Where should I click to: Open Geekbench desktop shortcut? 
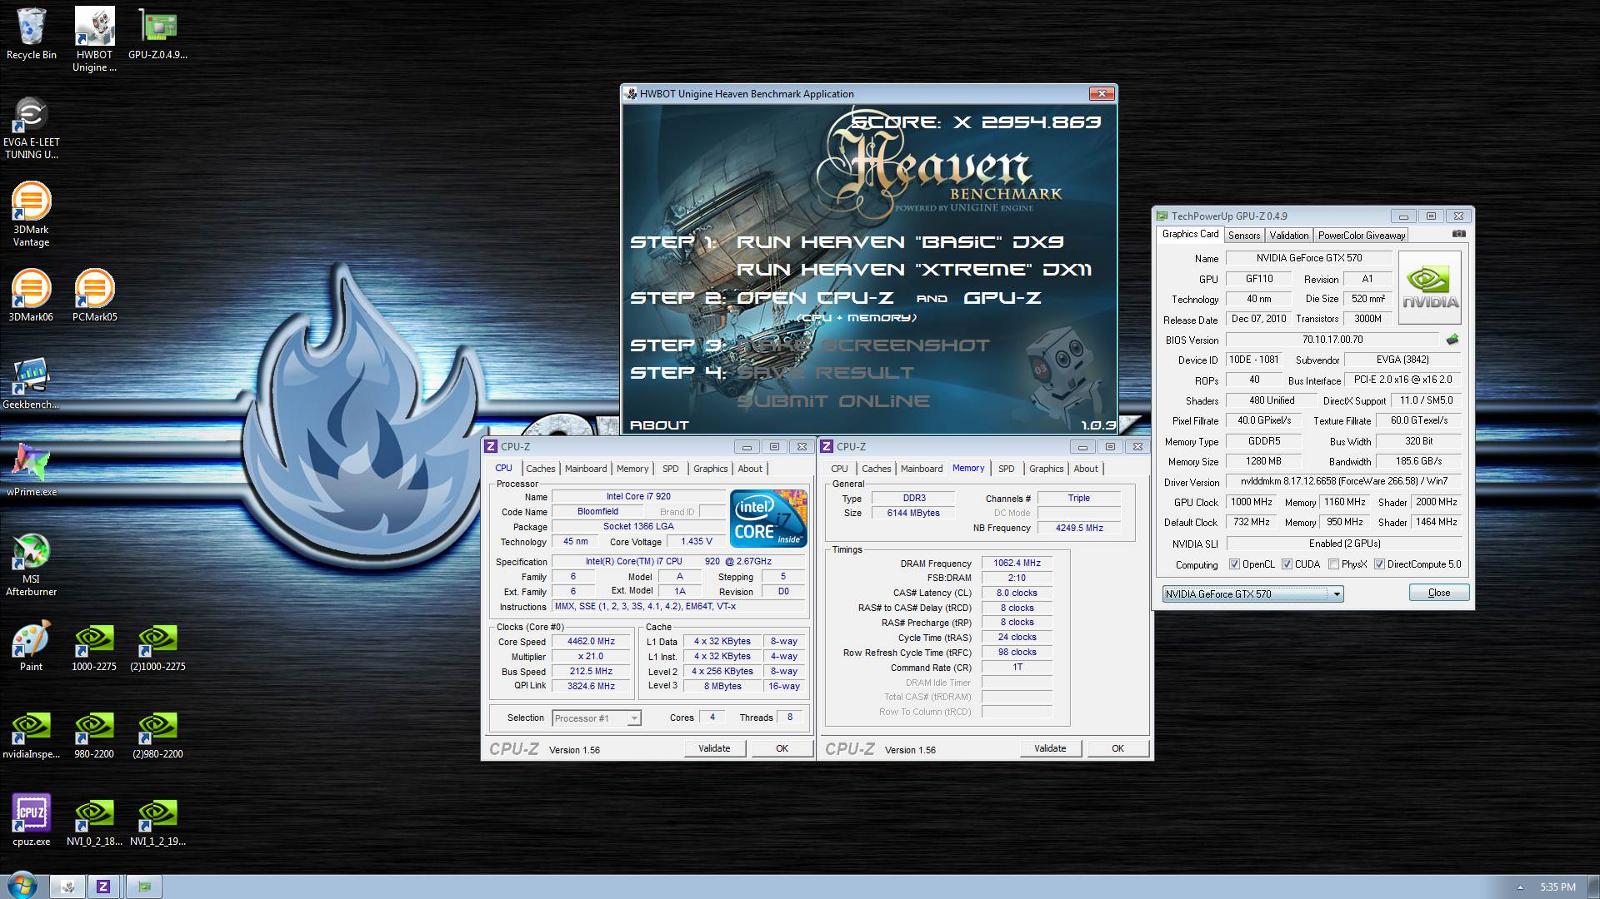pyautogui.click(x=31, y=384)
